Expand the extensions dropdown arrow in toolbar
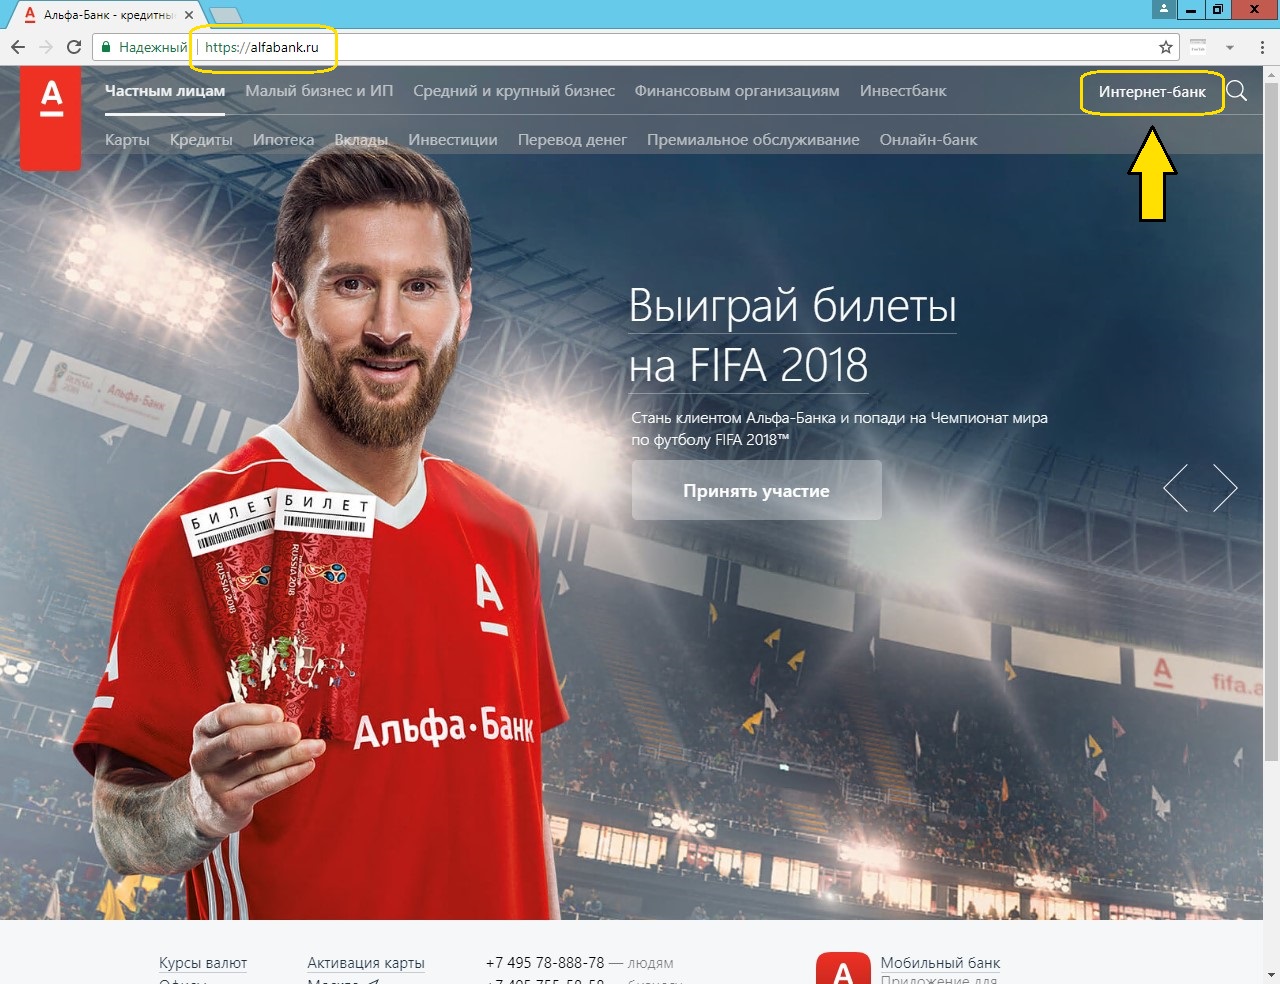This screenshot has height=984, width=1280. pyautogui.click(x=1230, y=47)
